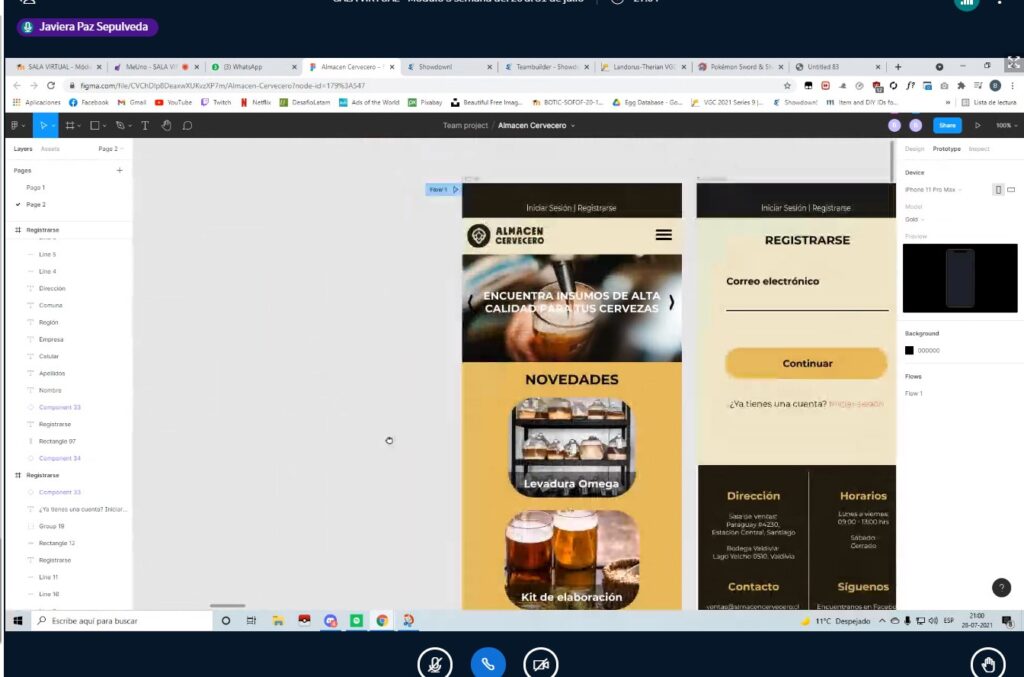The width and height of the screenshot is (1024, 677).
Task: Select the Frame tool
Action: (x=70, y=125)
